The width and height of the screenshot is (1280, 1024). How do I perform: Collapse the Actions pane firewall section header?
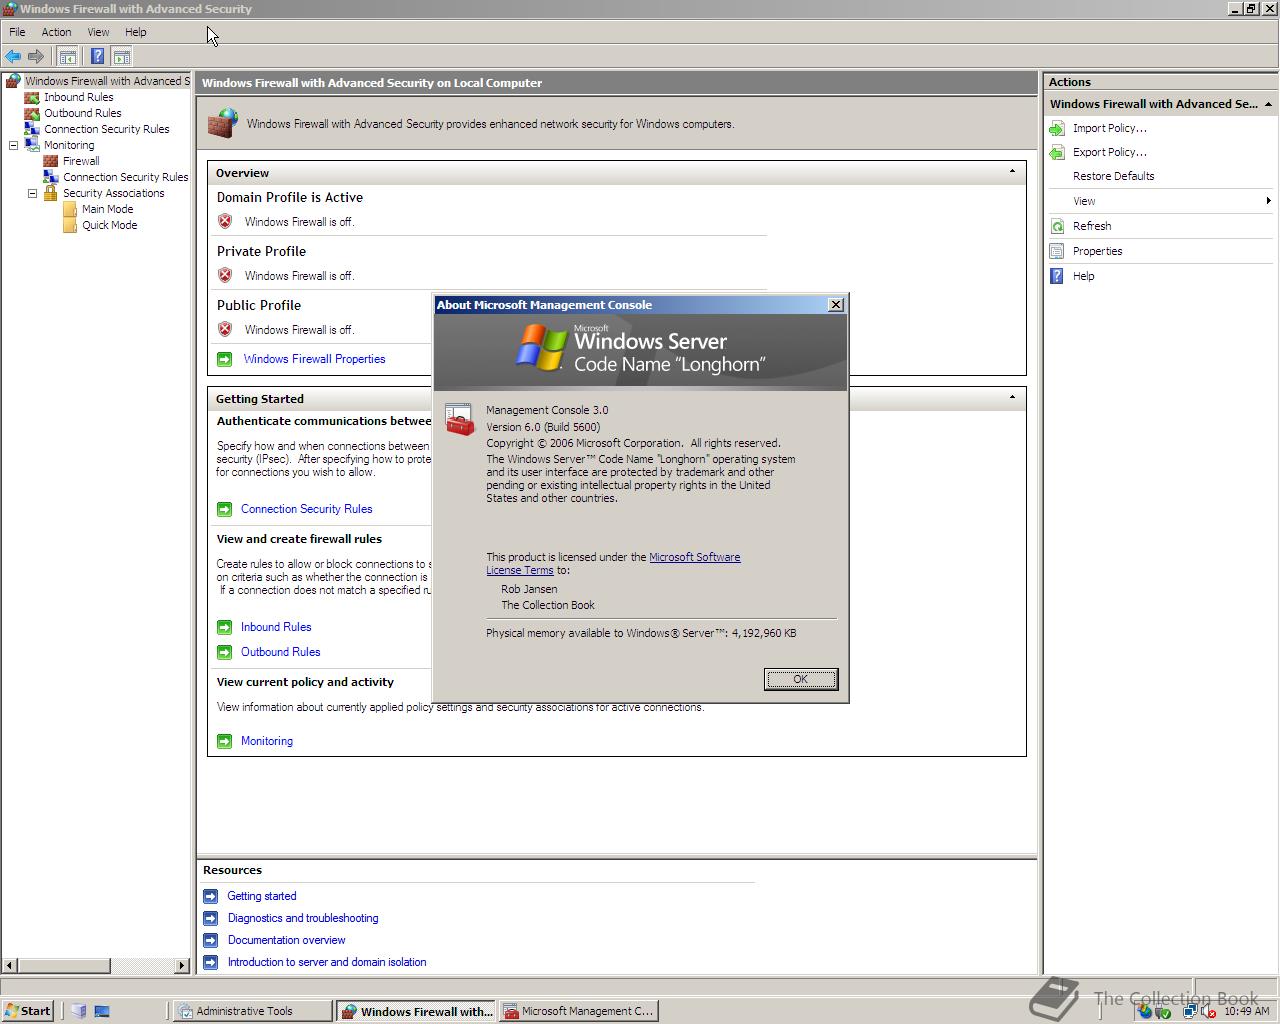click(x=1268, y=104)
